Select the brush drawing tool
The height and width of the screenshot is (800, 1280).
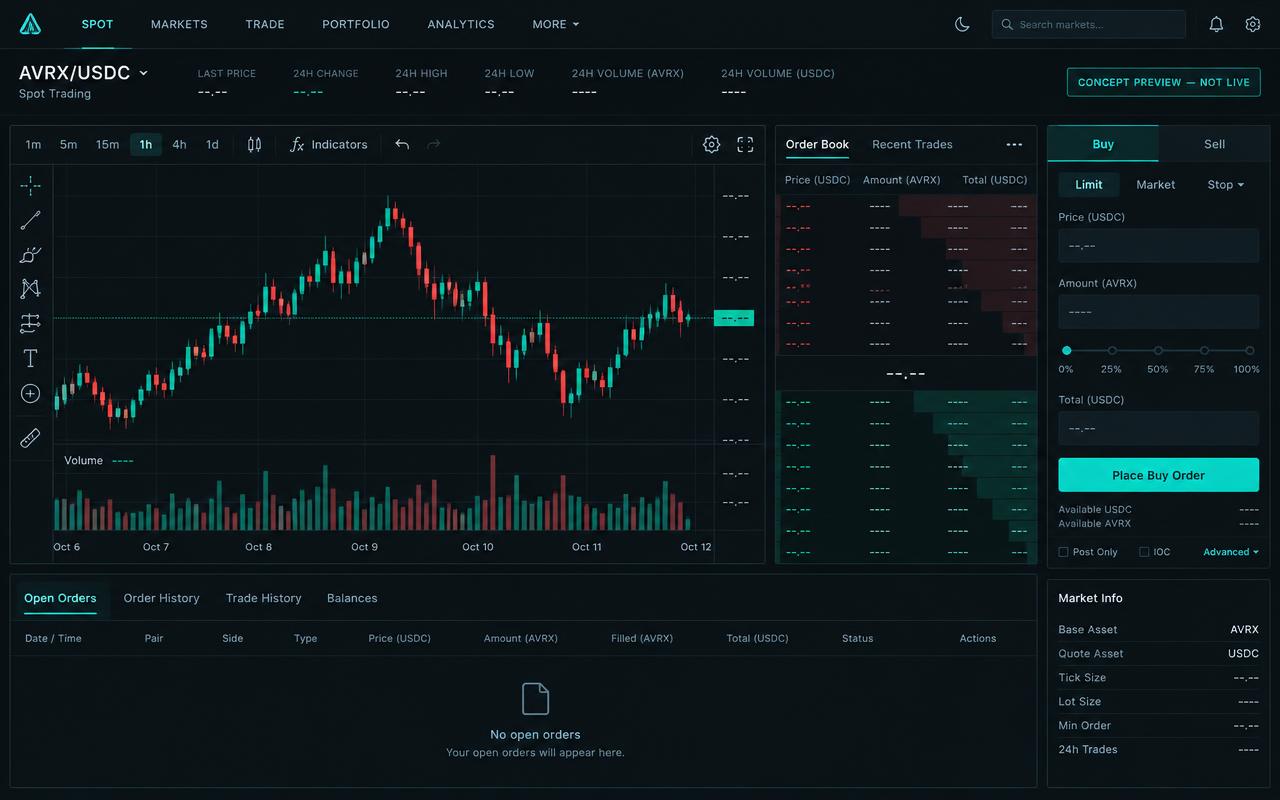(30, 254)
